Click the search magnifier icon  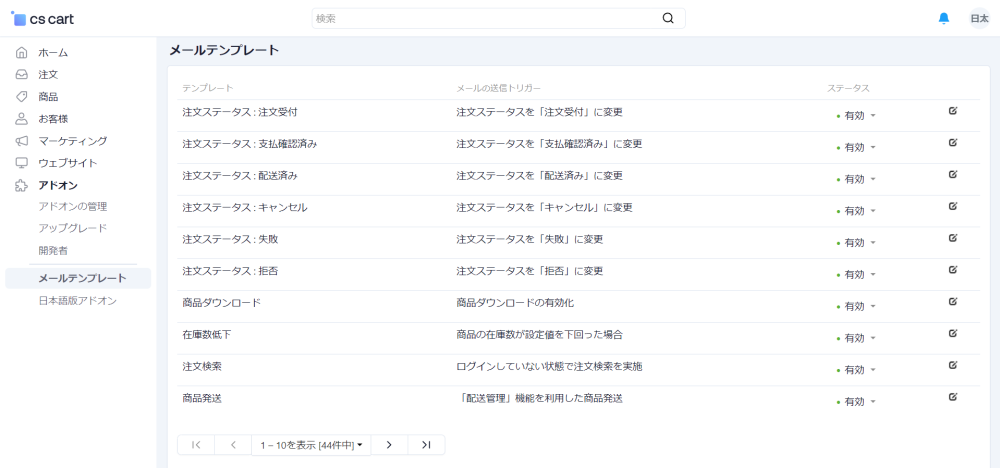668,18
